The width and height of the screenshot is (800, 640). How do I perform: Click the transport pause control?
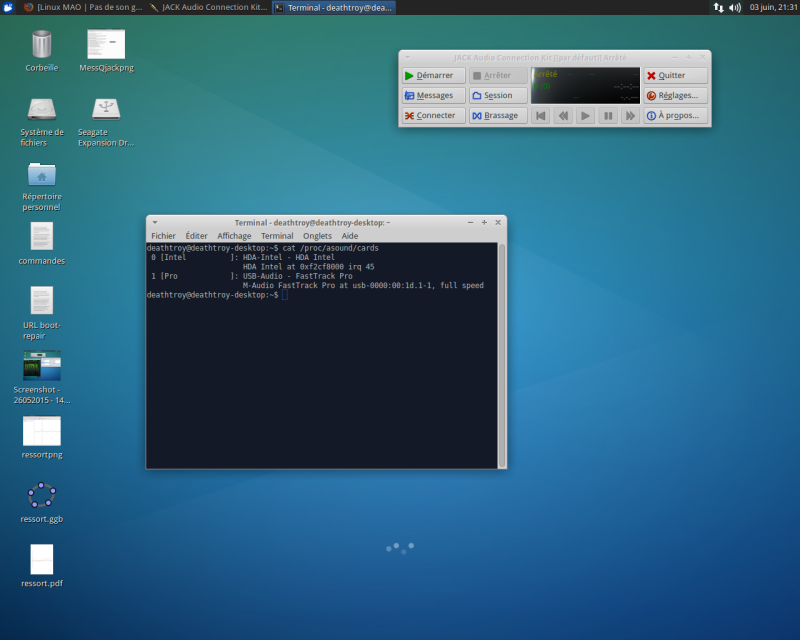(x=607, y=116)
